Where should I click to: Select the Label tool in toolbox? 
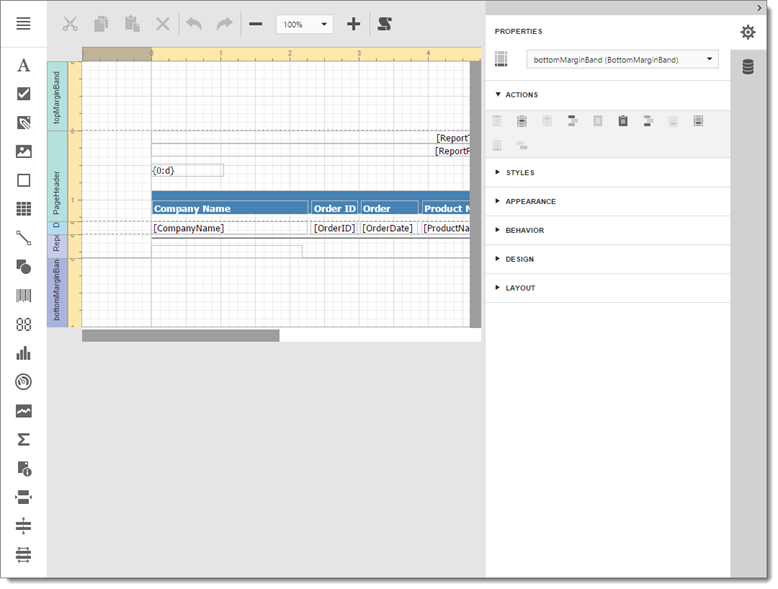(24, 66)
